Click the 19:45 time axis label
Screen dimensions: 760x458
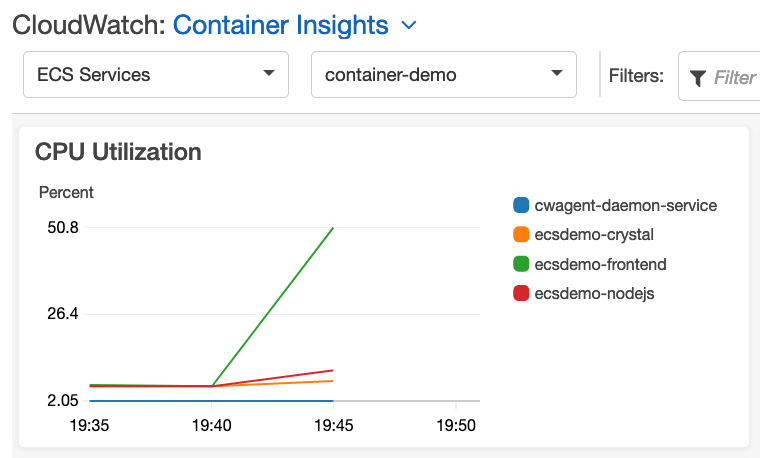tap(334, 426)
